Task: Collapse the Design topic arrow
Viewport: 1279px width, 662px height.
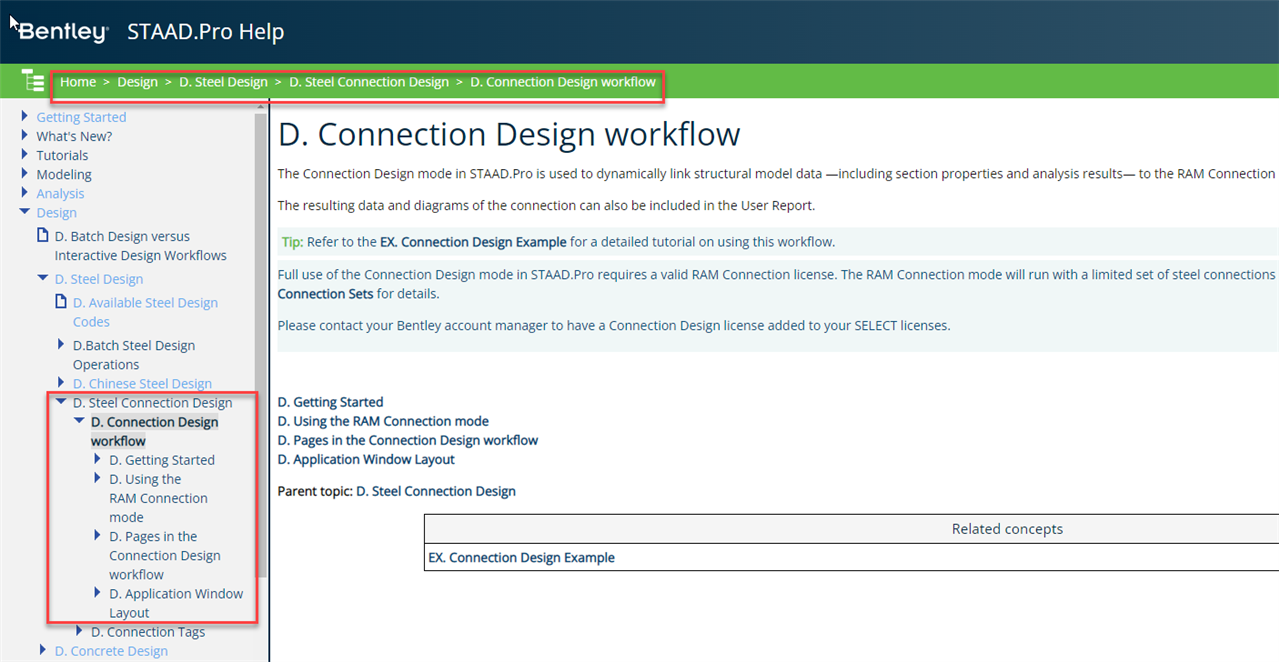Action: click(x=25, y=212)
